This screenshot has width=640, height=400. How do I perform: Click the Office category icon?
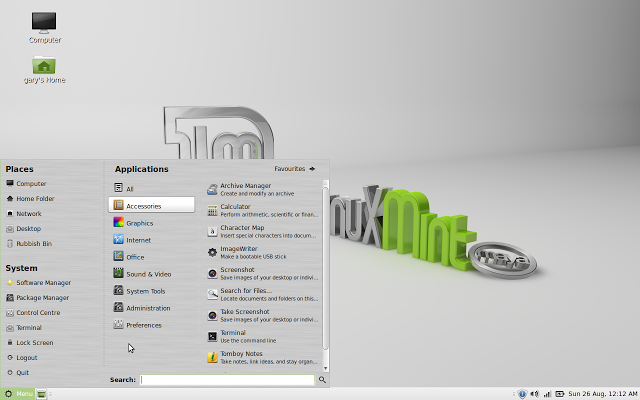pyautogui.click(x=118, y=256)
